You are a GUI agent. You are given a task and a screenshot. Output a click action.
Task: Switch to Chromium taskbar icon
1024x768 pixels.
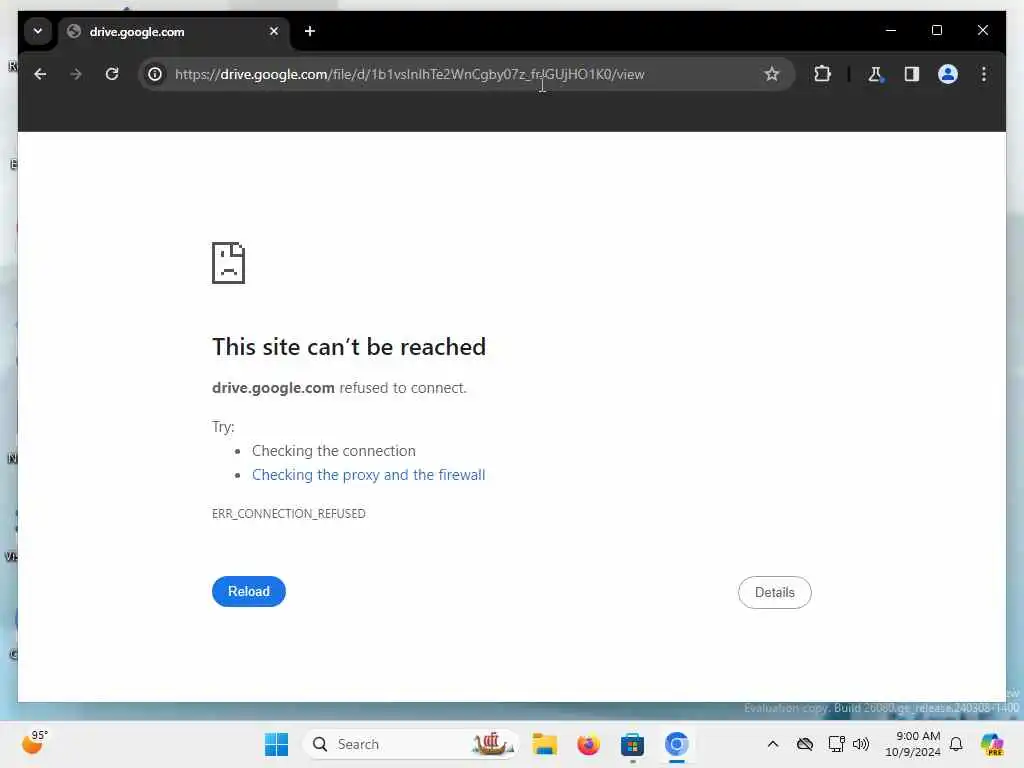coord(677,744)
